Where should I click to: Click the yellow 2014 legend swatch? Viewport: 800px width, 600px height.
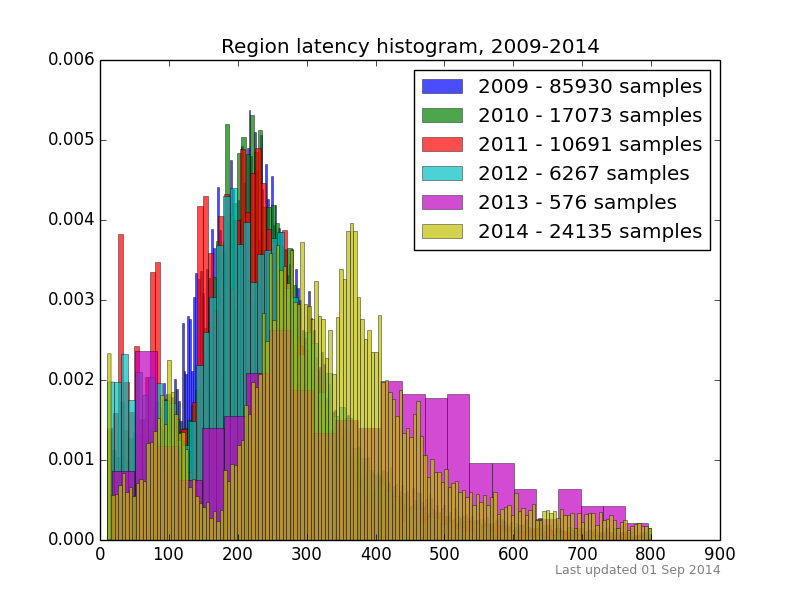tap(442, 232)
